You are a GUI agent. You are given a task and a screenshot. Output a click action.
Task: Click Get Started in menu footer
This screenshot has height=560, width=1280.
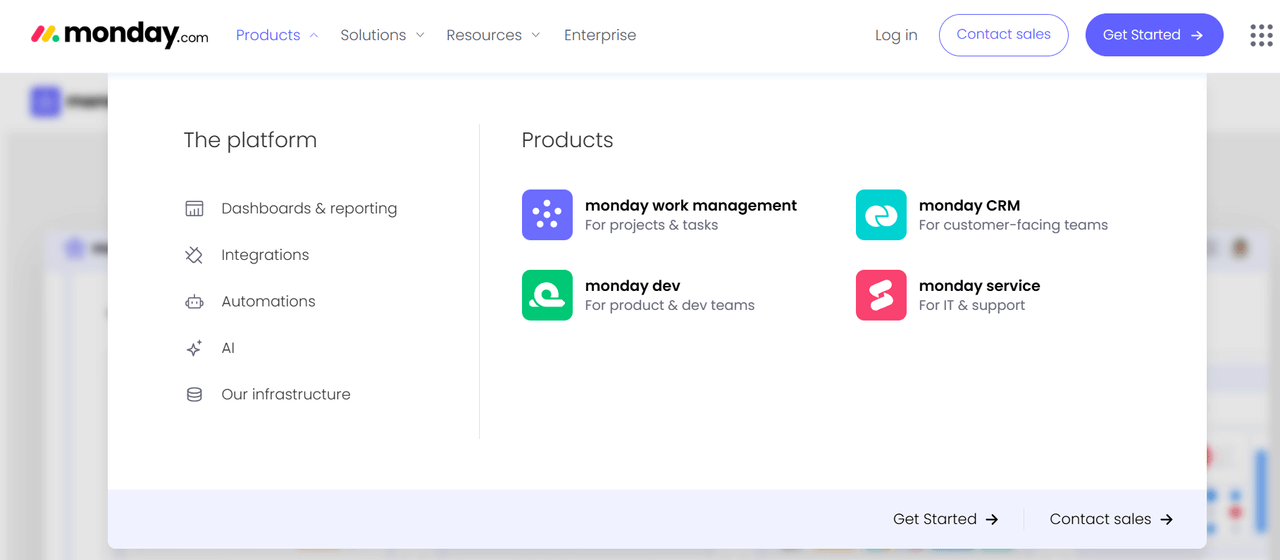(x=935, y=519)
